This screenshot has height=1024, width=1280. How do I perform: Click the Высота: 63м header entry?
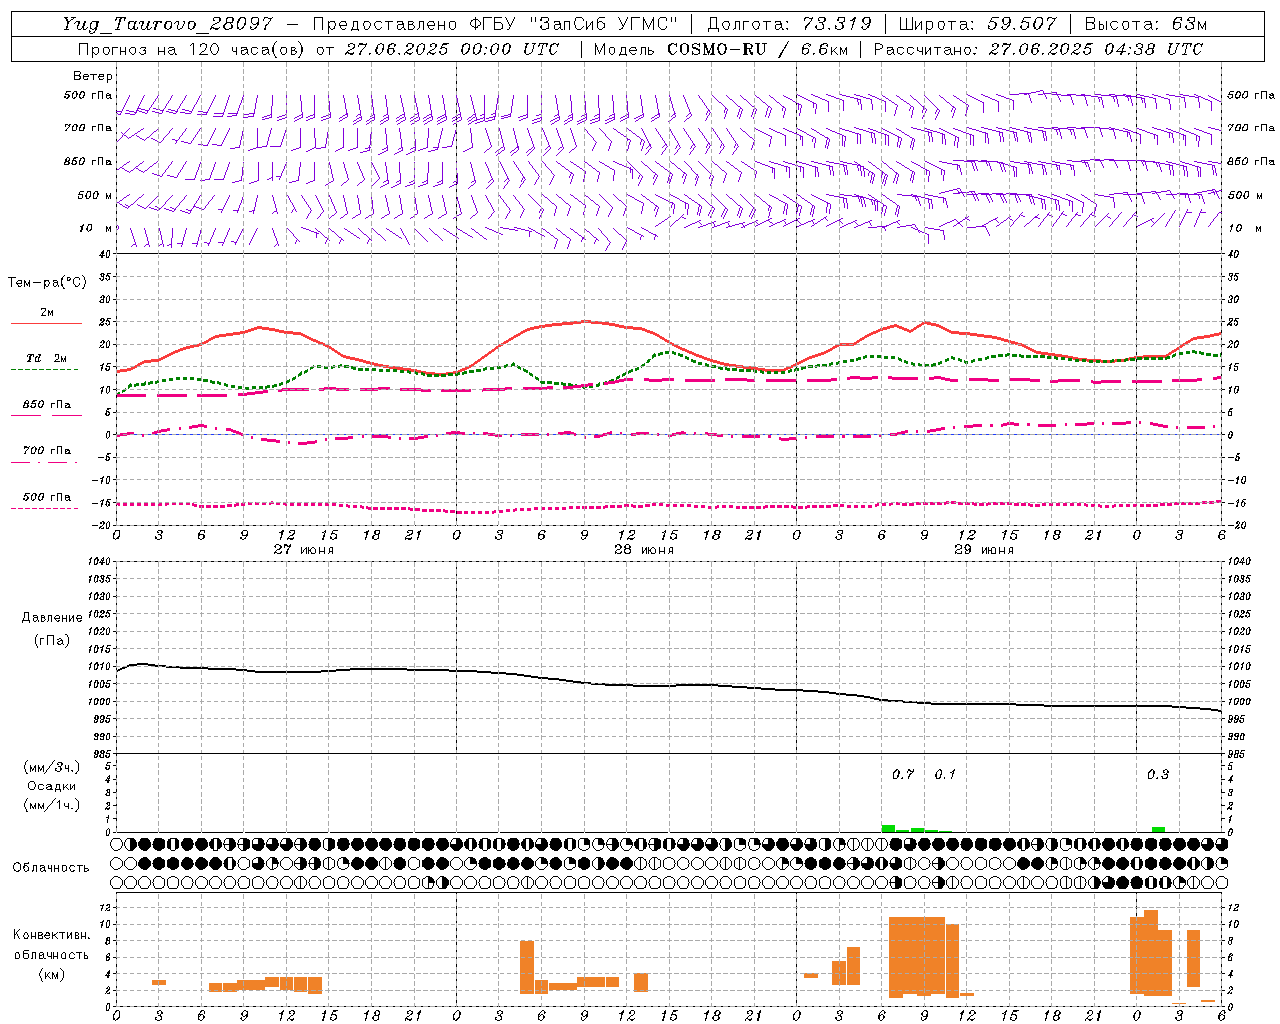1145,24
